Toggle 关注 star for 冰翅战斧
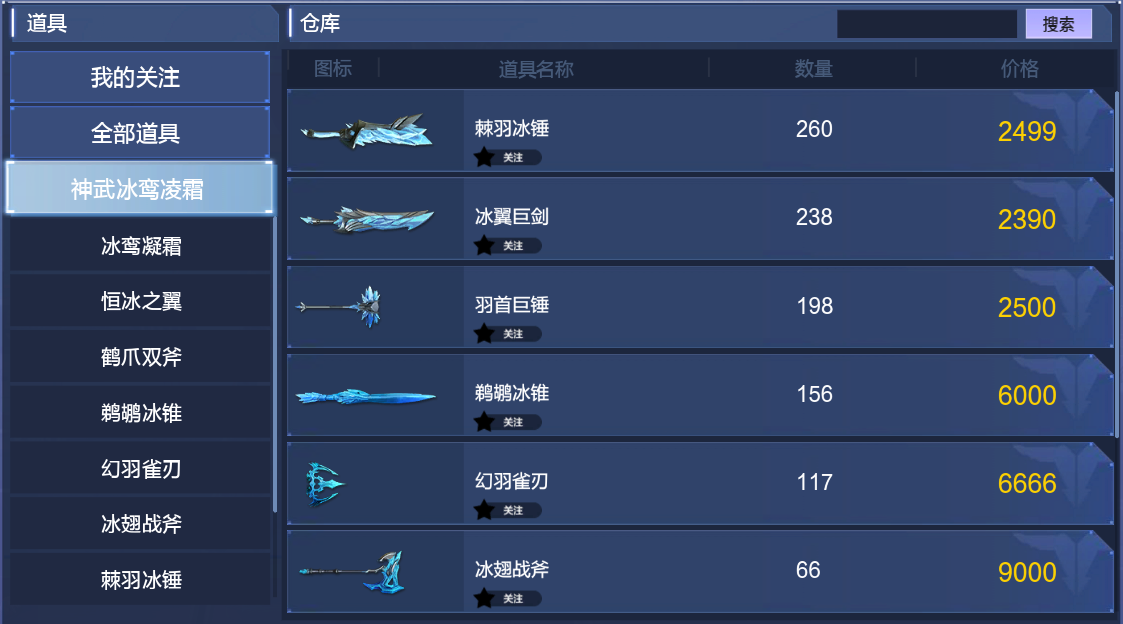Image resolution: width=1123 pixels, height=624 pixels. [508, 598]
